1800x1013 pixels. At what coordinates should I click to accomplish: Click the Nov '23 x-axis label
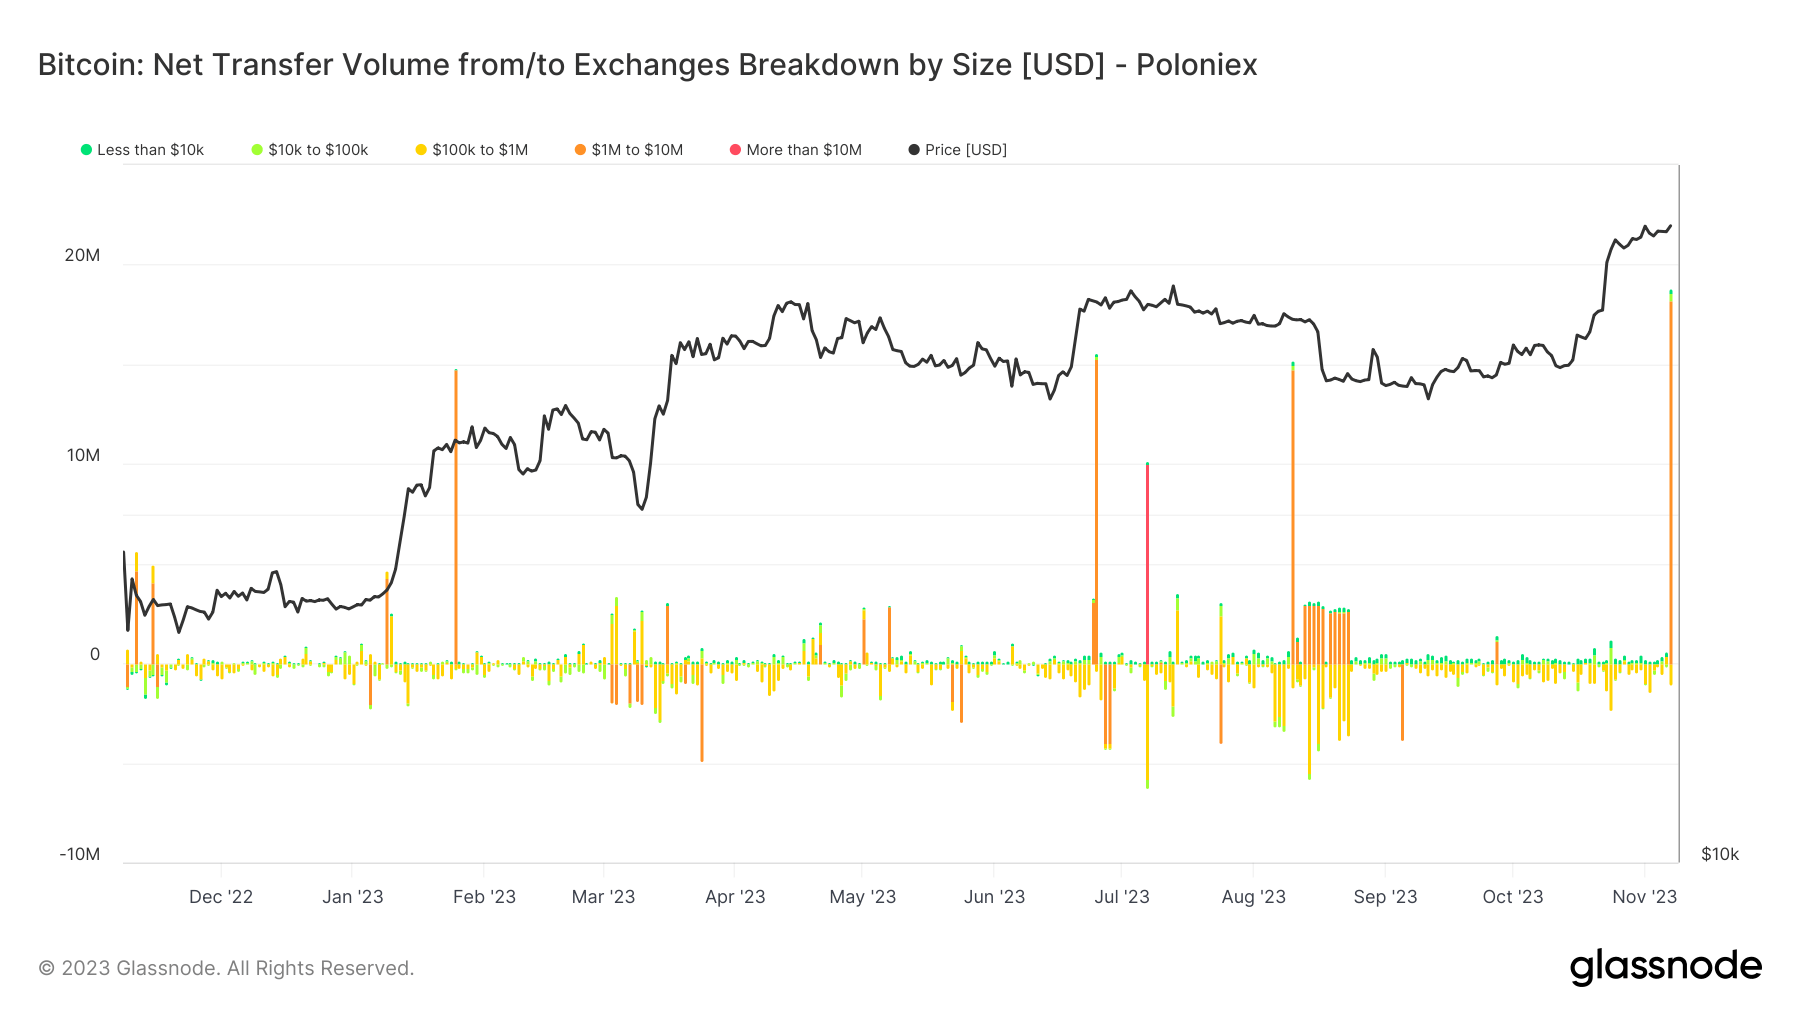(1644, 897)
